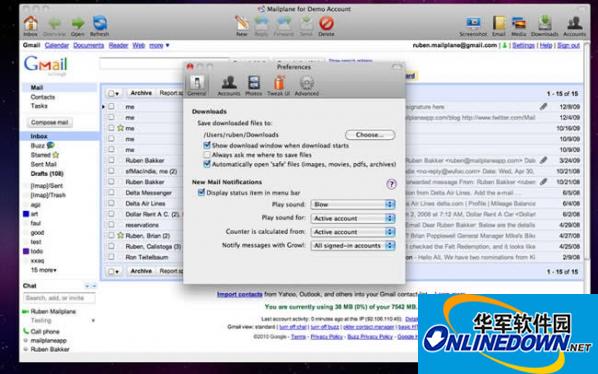The width and height of the screenshot is (598, 374).
Task: Click the star beside Starred label
Action: (56, 155)
